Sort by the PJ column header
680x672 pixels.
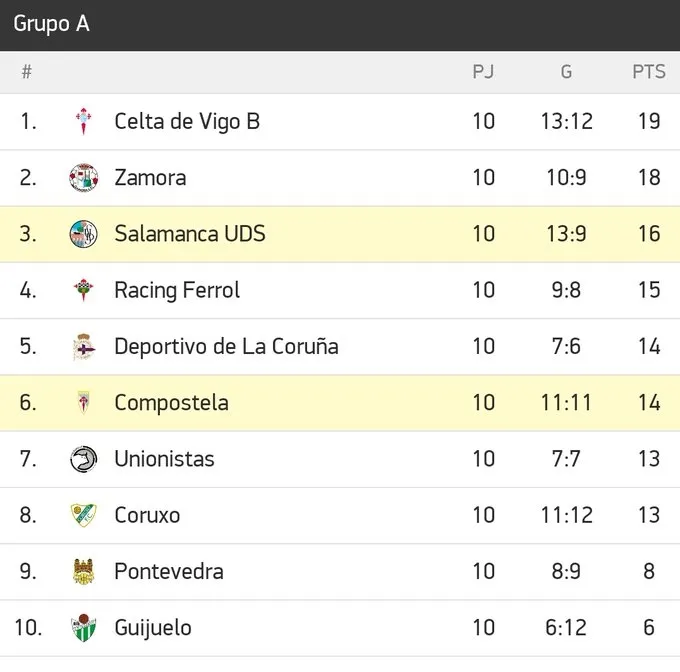(x=483, y=72)
